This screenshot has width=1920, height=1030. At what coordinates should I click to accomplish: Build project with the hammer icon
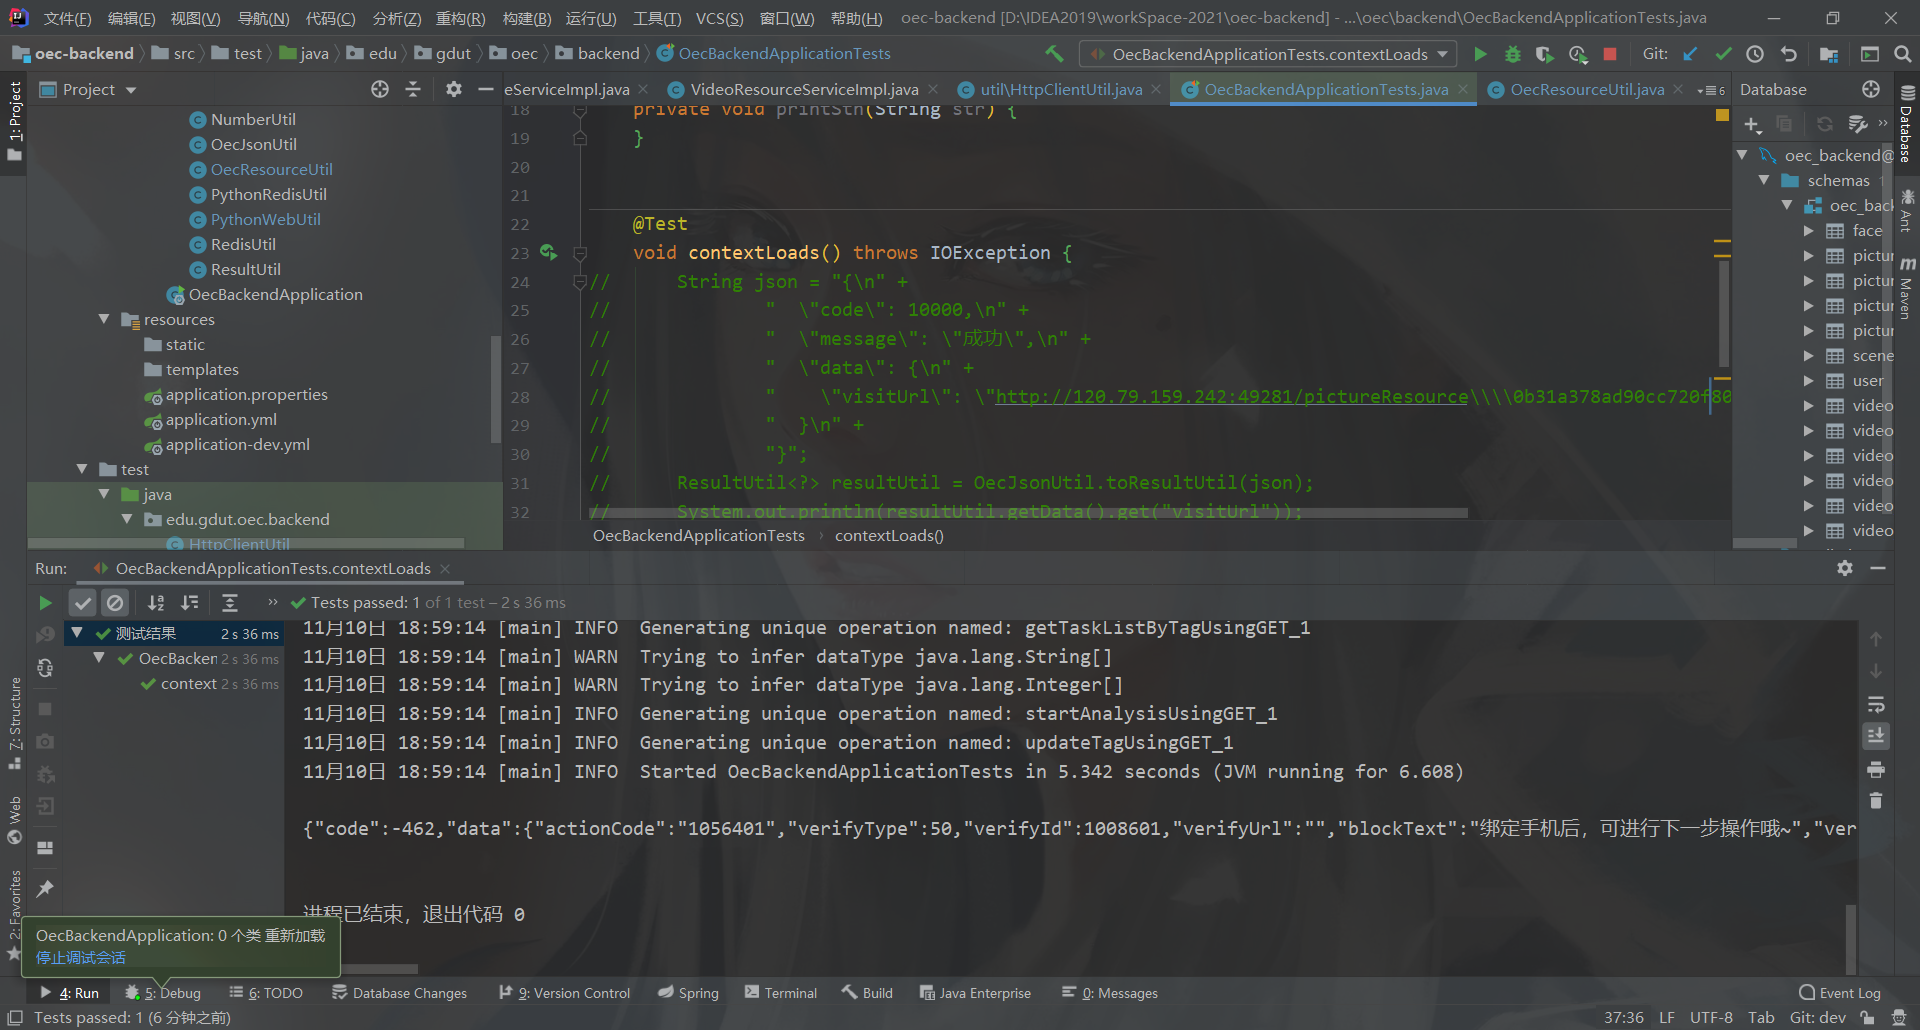[1054, 54]
